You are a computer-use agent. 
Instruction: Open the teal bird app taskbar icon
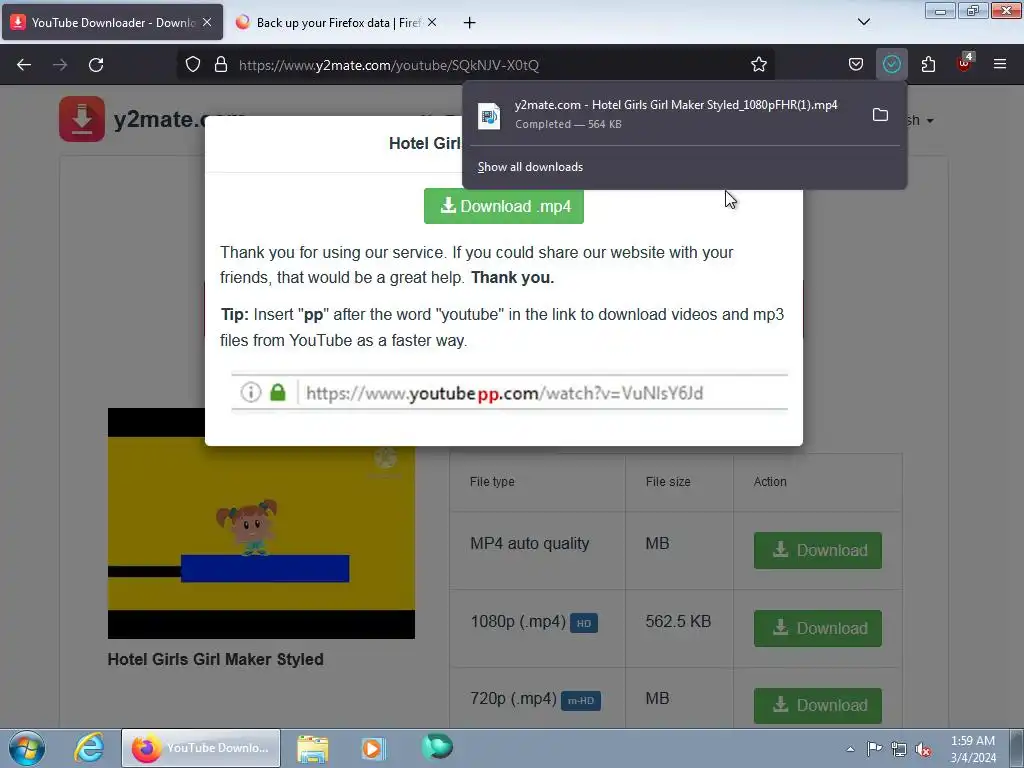(437, 746)
